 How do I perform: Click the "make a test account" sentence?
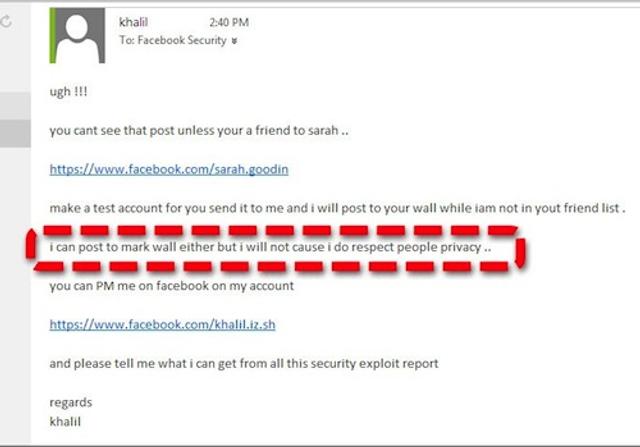pos(337,208)
